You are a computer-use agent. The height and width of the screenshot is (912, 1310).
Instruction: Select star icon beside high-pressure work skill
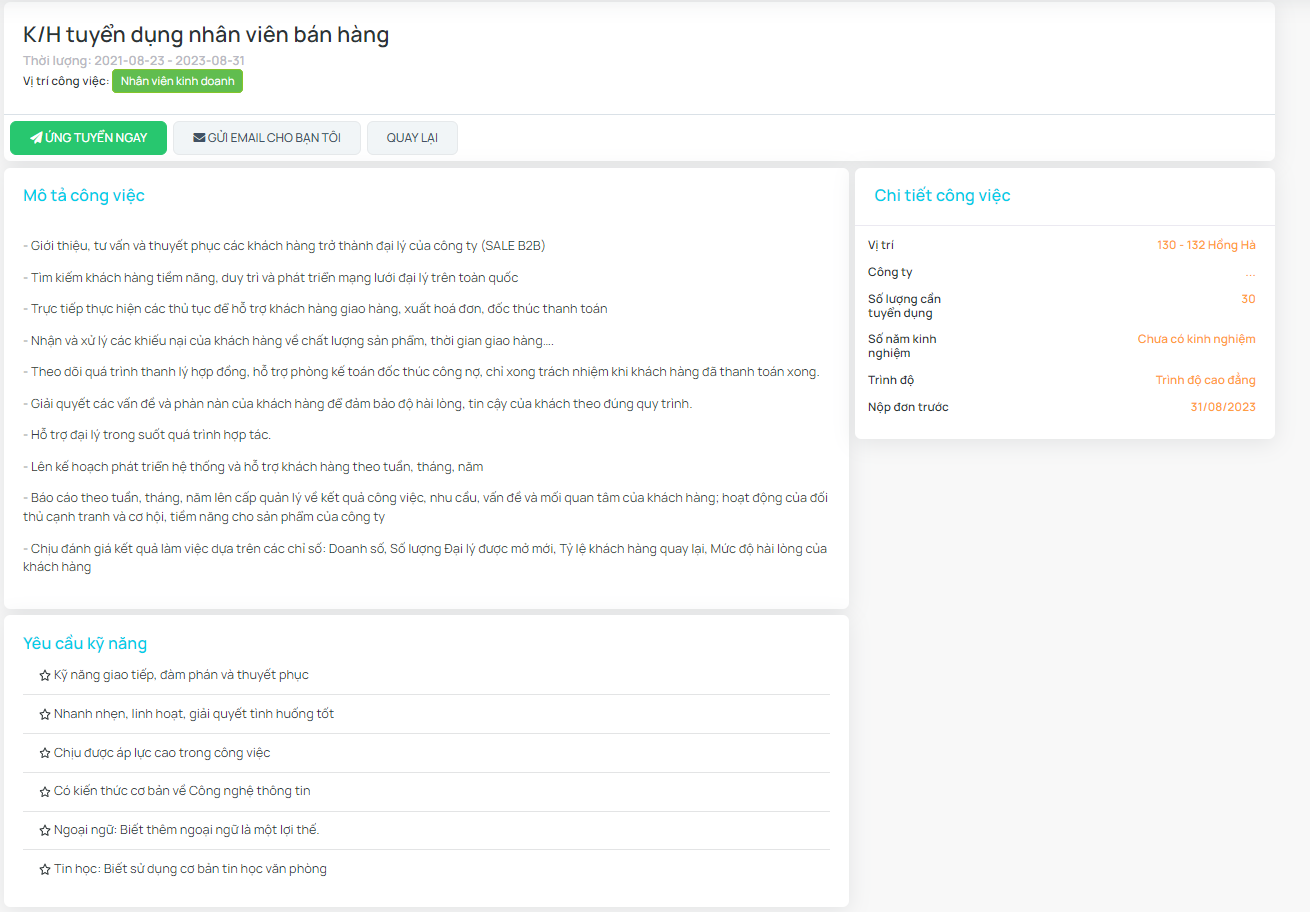pos(45,753)
